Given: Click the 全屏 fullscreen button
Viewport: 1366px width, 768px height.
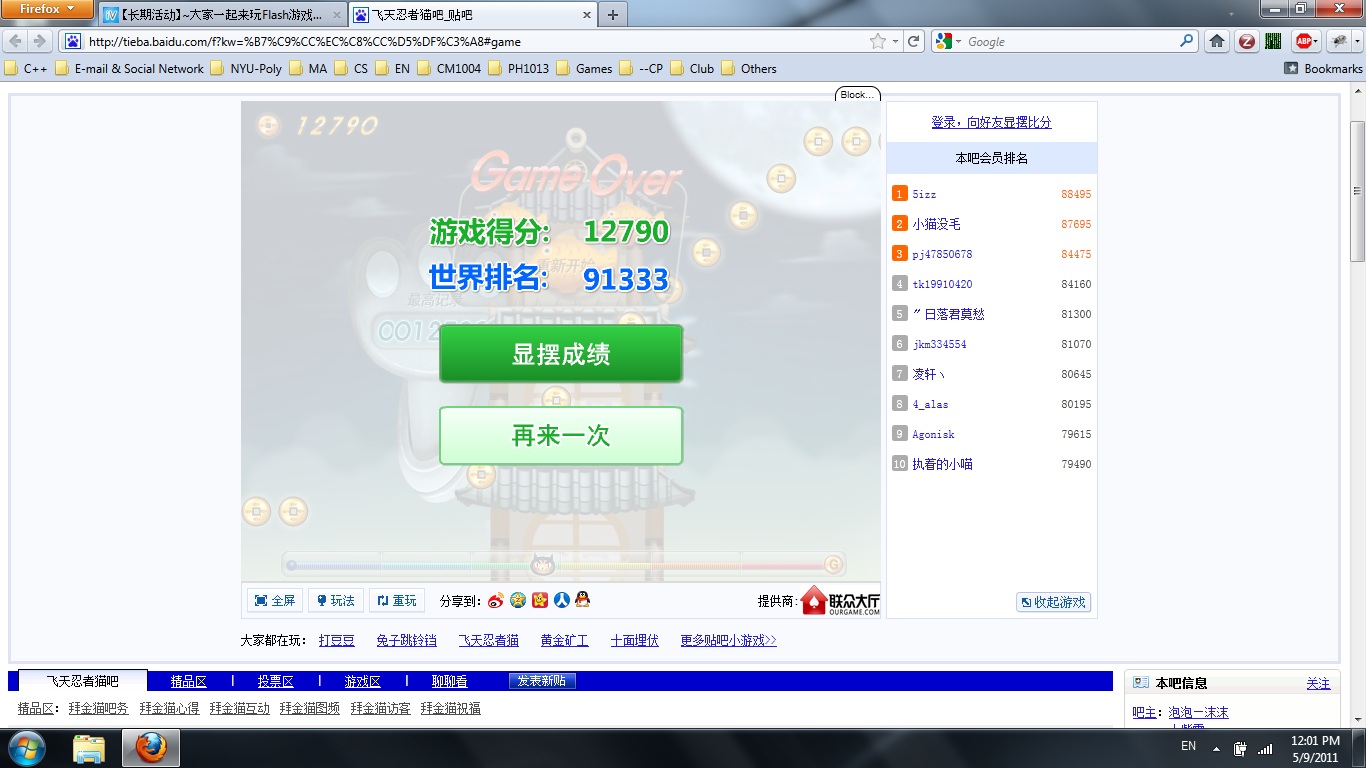Looking at the screenshot, I should tap(276, 600).
